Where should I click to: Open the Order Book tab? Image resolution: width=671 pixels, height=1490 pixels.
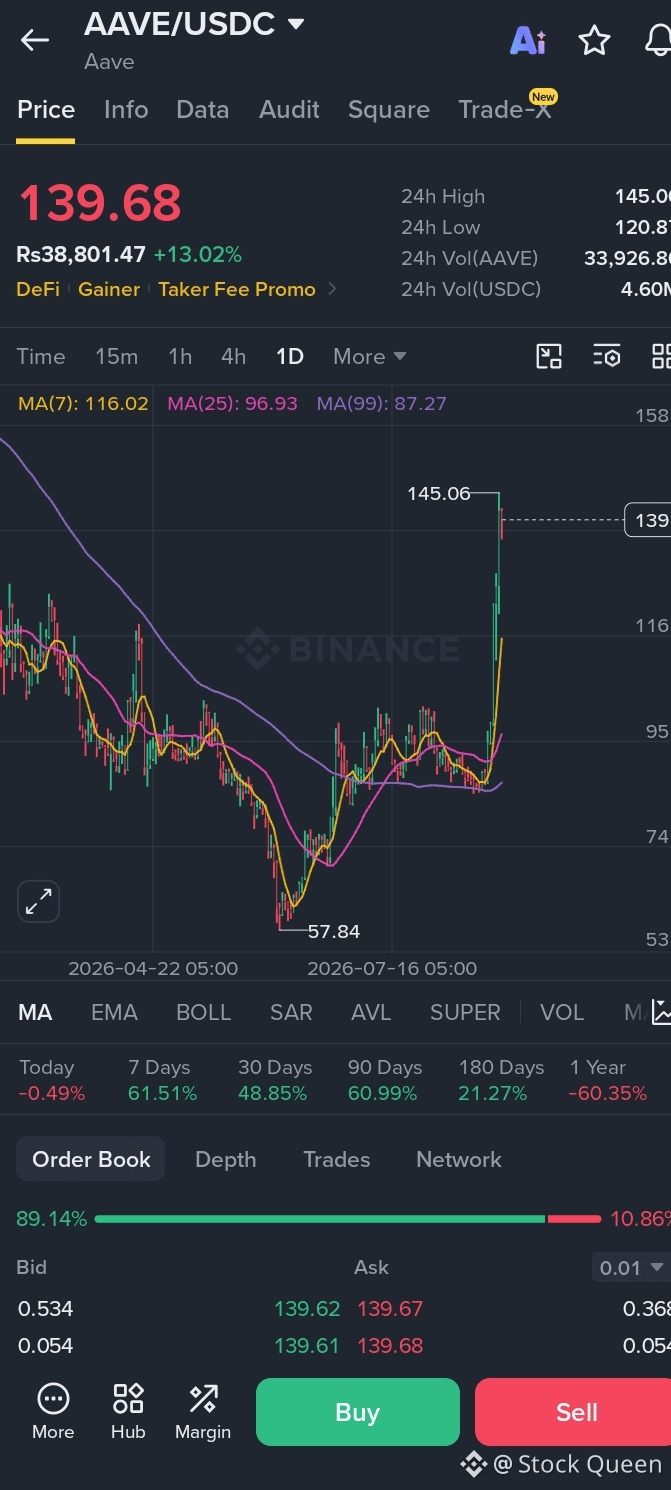point(91,1159)
